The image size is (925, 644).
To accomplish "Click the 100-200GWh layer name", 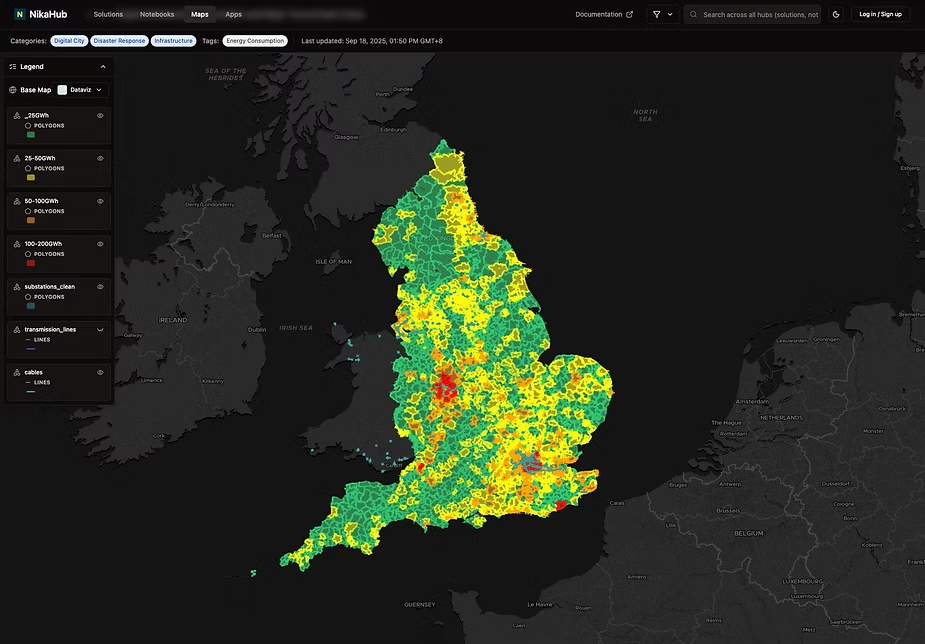I will pos(43,244).
